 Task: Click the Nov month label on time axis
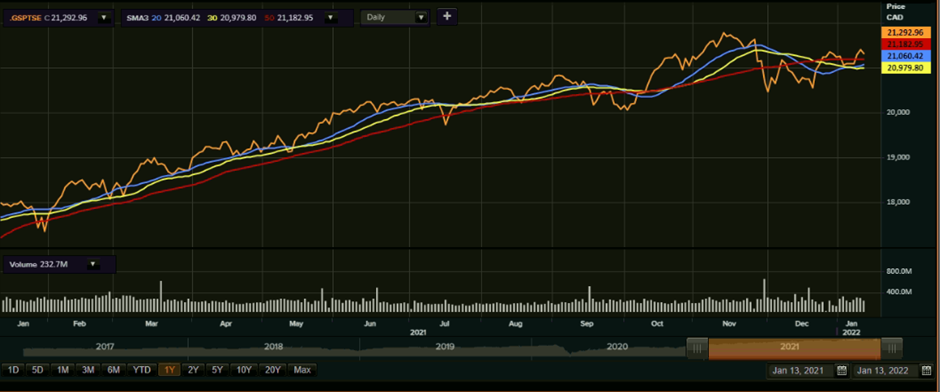[729, 324]
